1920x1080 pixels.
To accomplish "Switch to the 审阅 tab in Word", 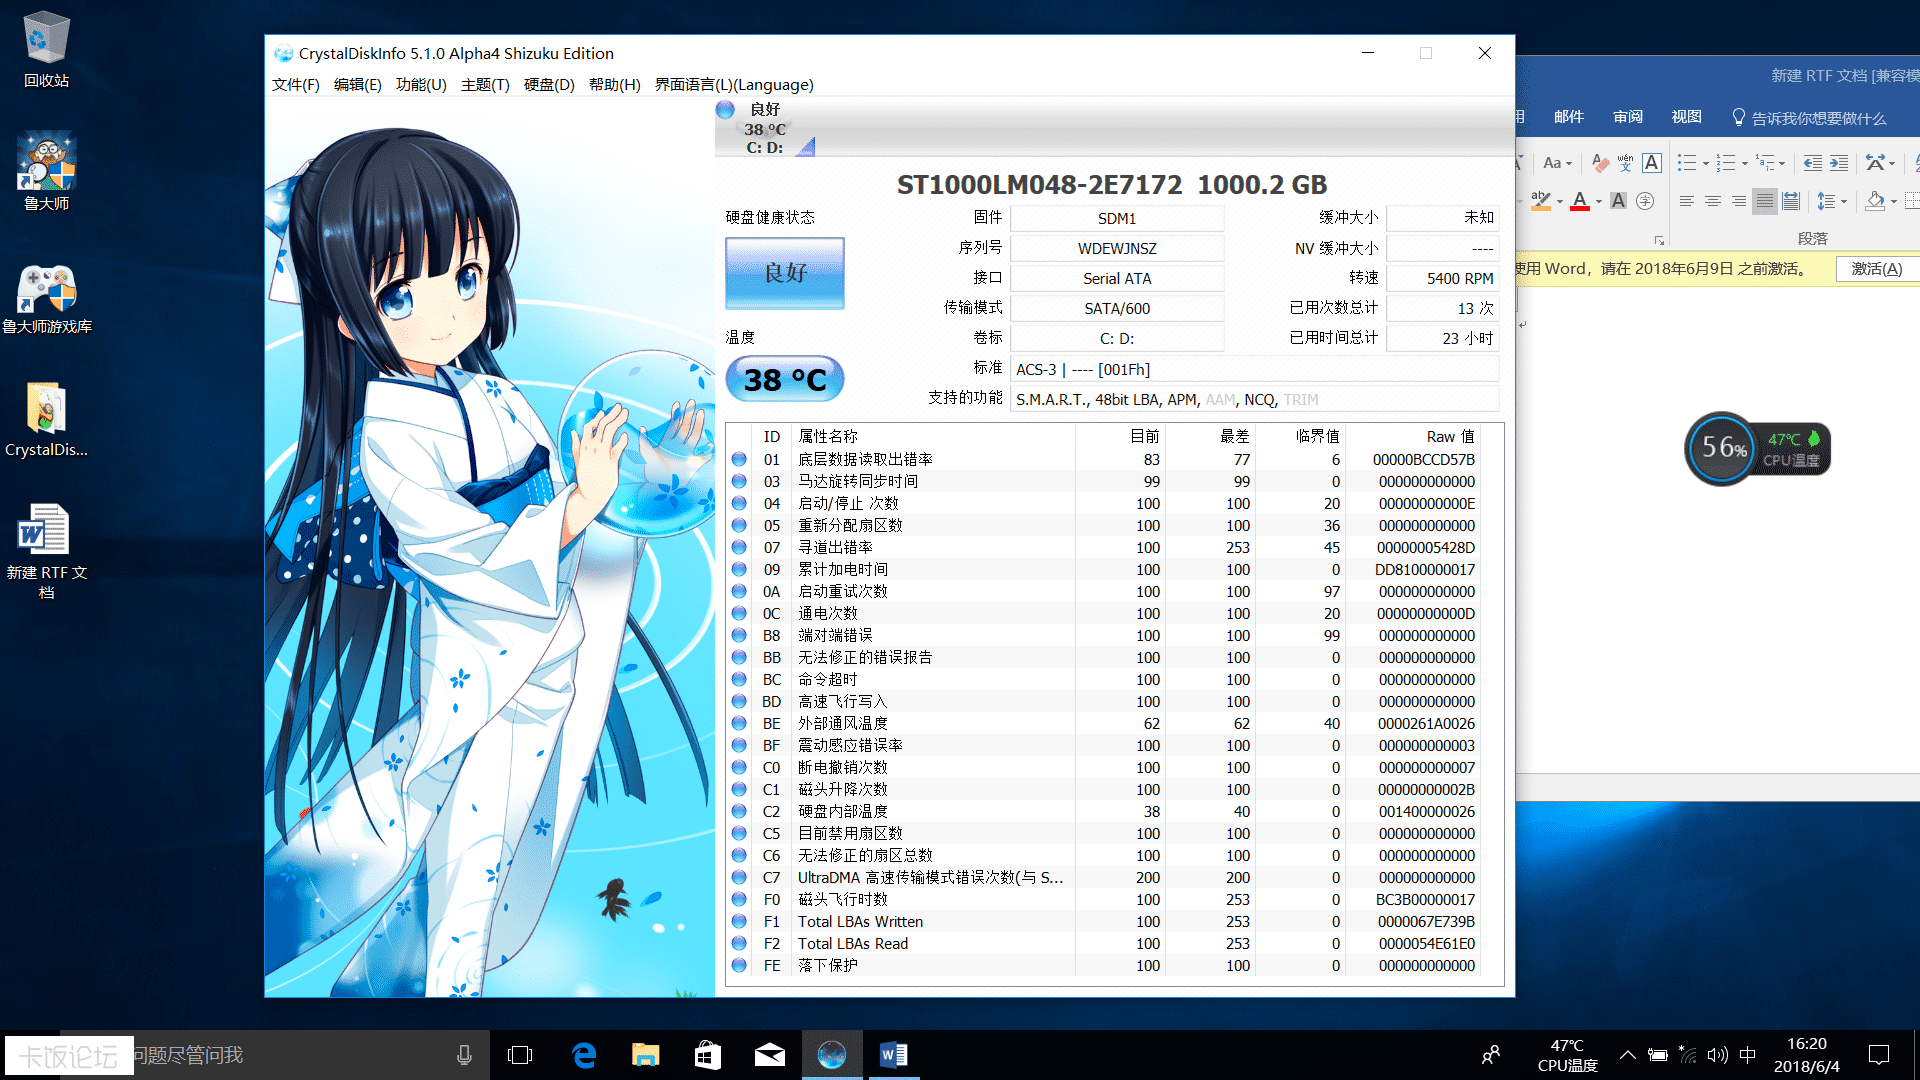I will click(1628, 117).
